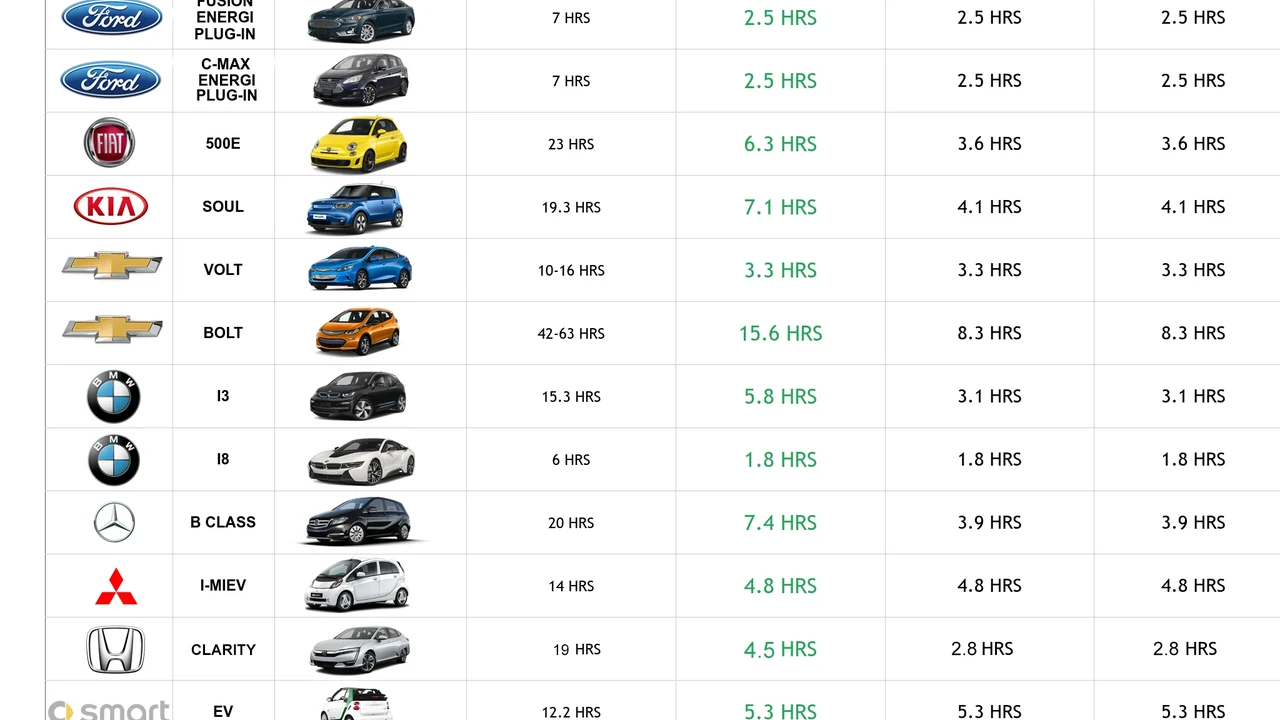Click the green '4.8 HRS' value
This screenshot has width=1280, height=720.
[780, 585]
